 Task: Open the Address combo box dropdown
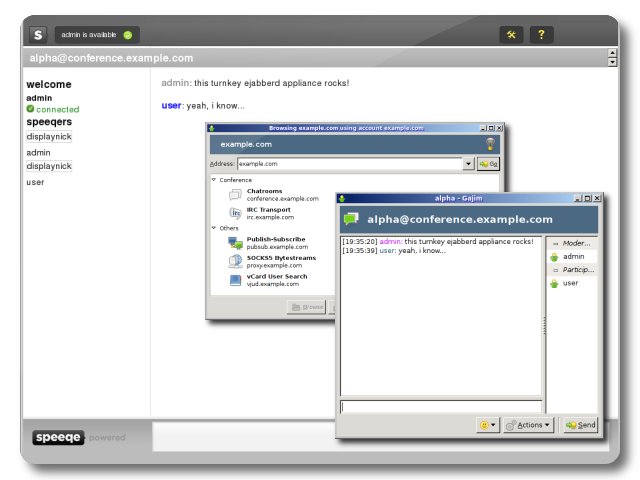click(469, 163)
